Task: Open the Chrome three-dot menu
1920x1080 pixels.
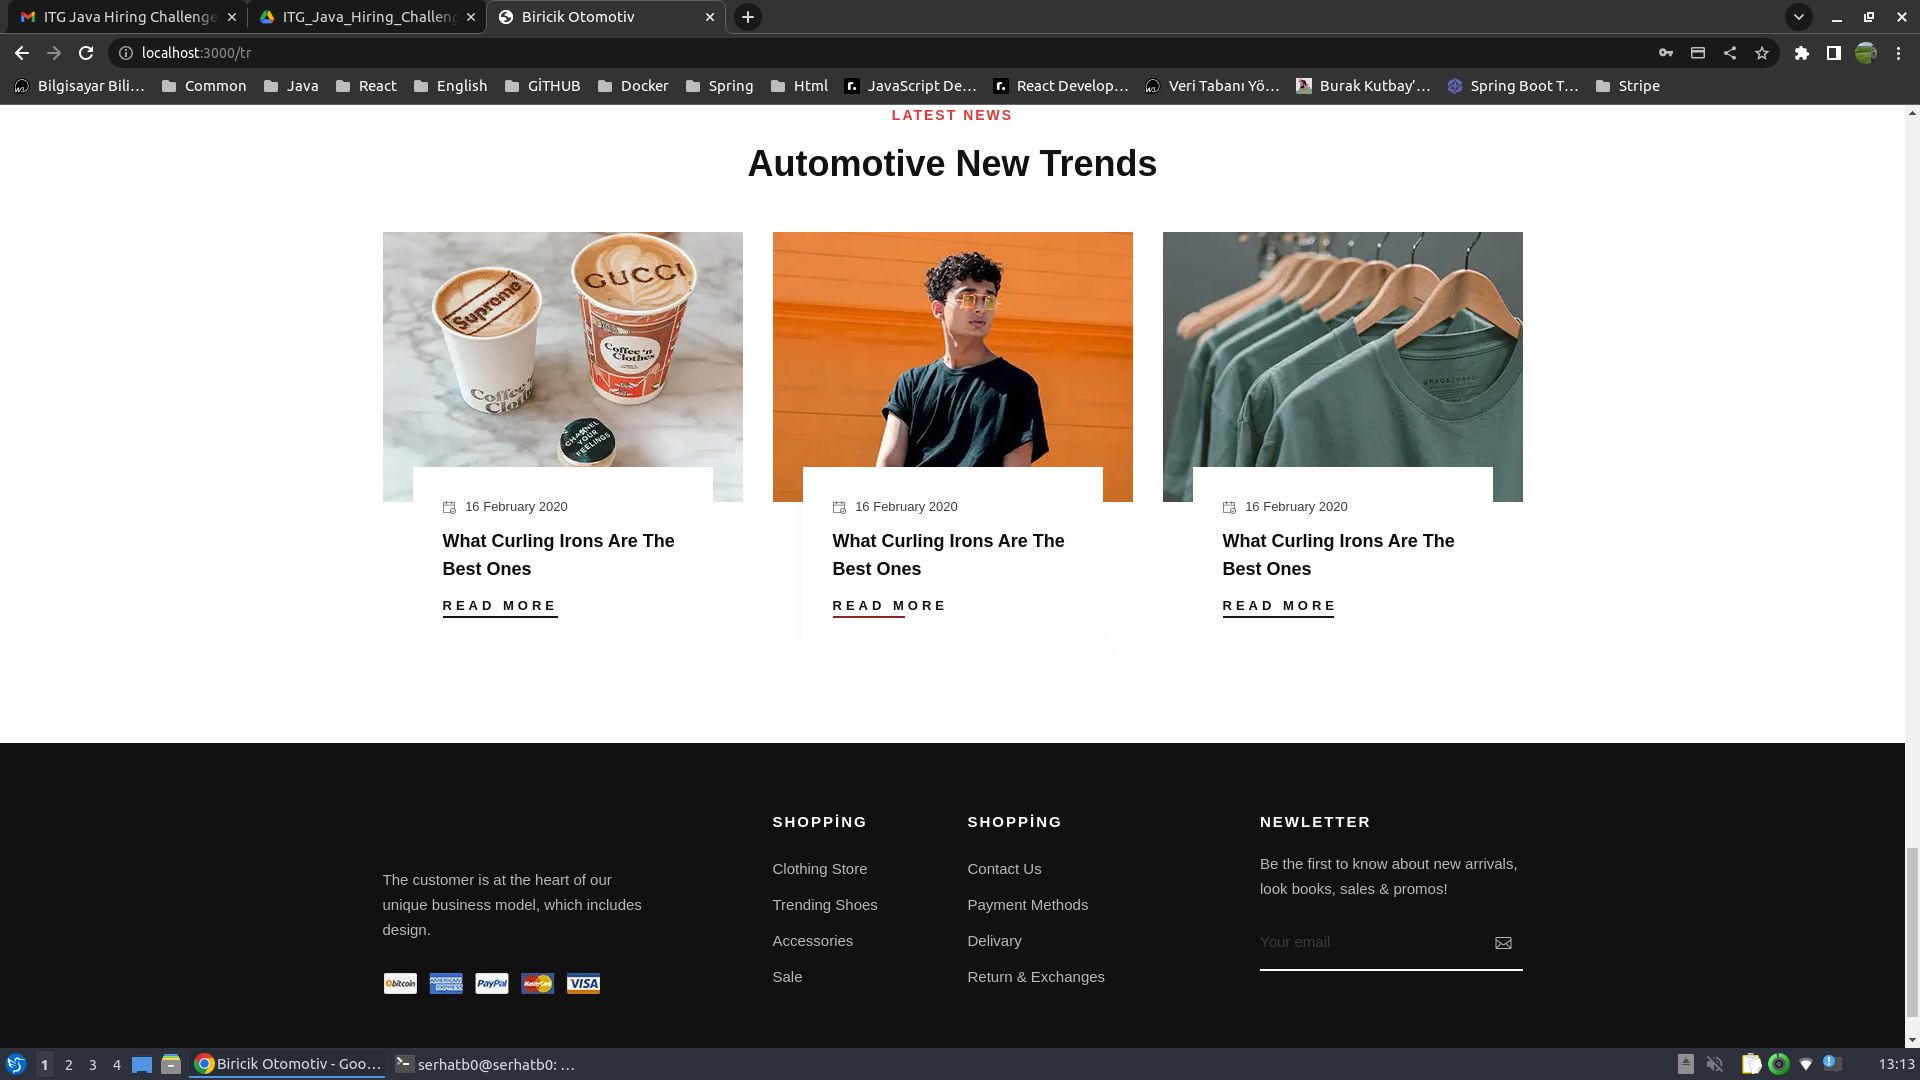Action: pos(1898,53)
